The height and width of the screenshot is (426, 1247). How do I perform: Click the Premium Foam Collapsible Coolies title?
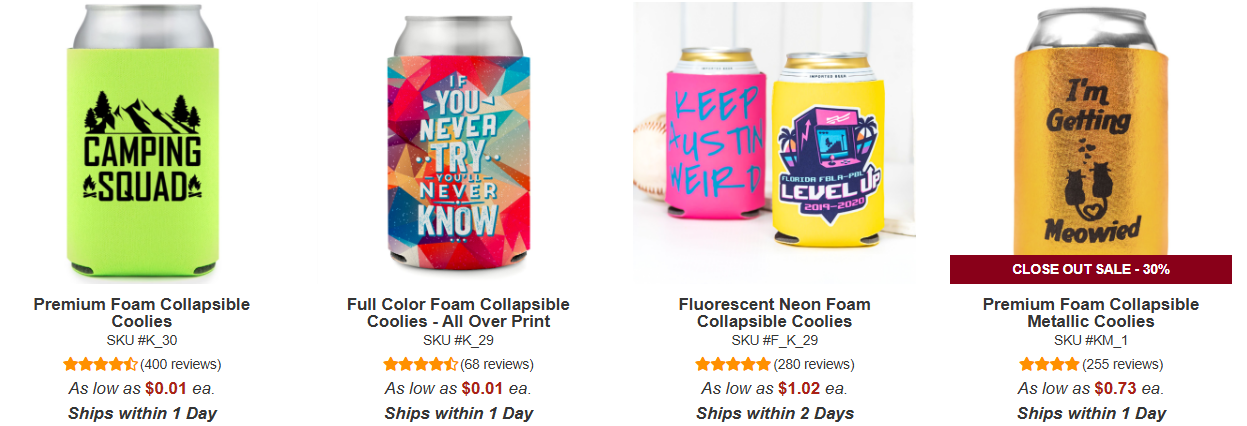[x=142, y=313]
